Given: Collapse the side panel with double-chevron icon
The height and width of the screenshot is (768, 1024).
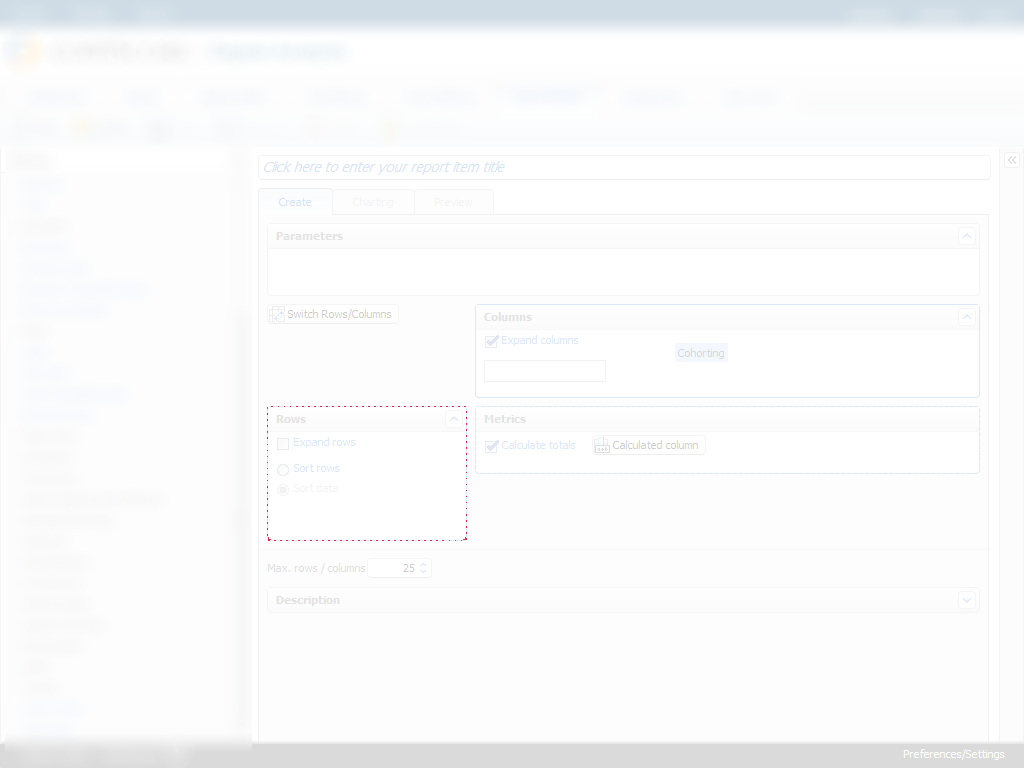Looking at the screenshot, I should [1012, 160].
